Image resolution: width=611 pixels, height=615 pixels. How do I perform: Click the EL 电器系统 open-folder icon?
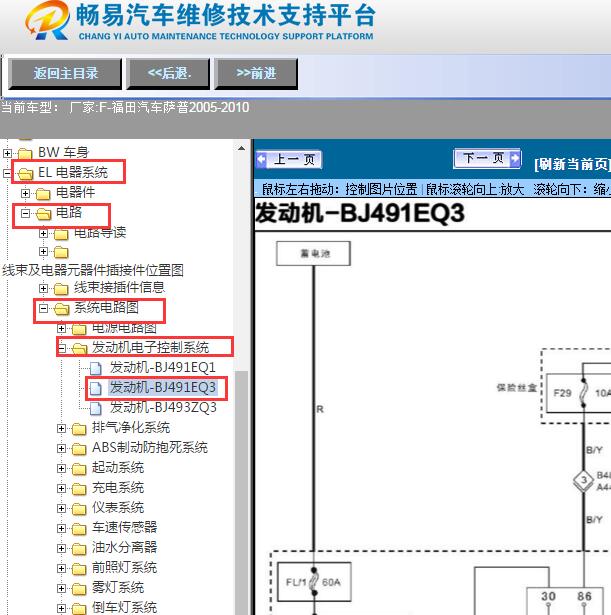[25, 173]
